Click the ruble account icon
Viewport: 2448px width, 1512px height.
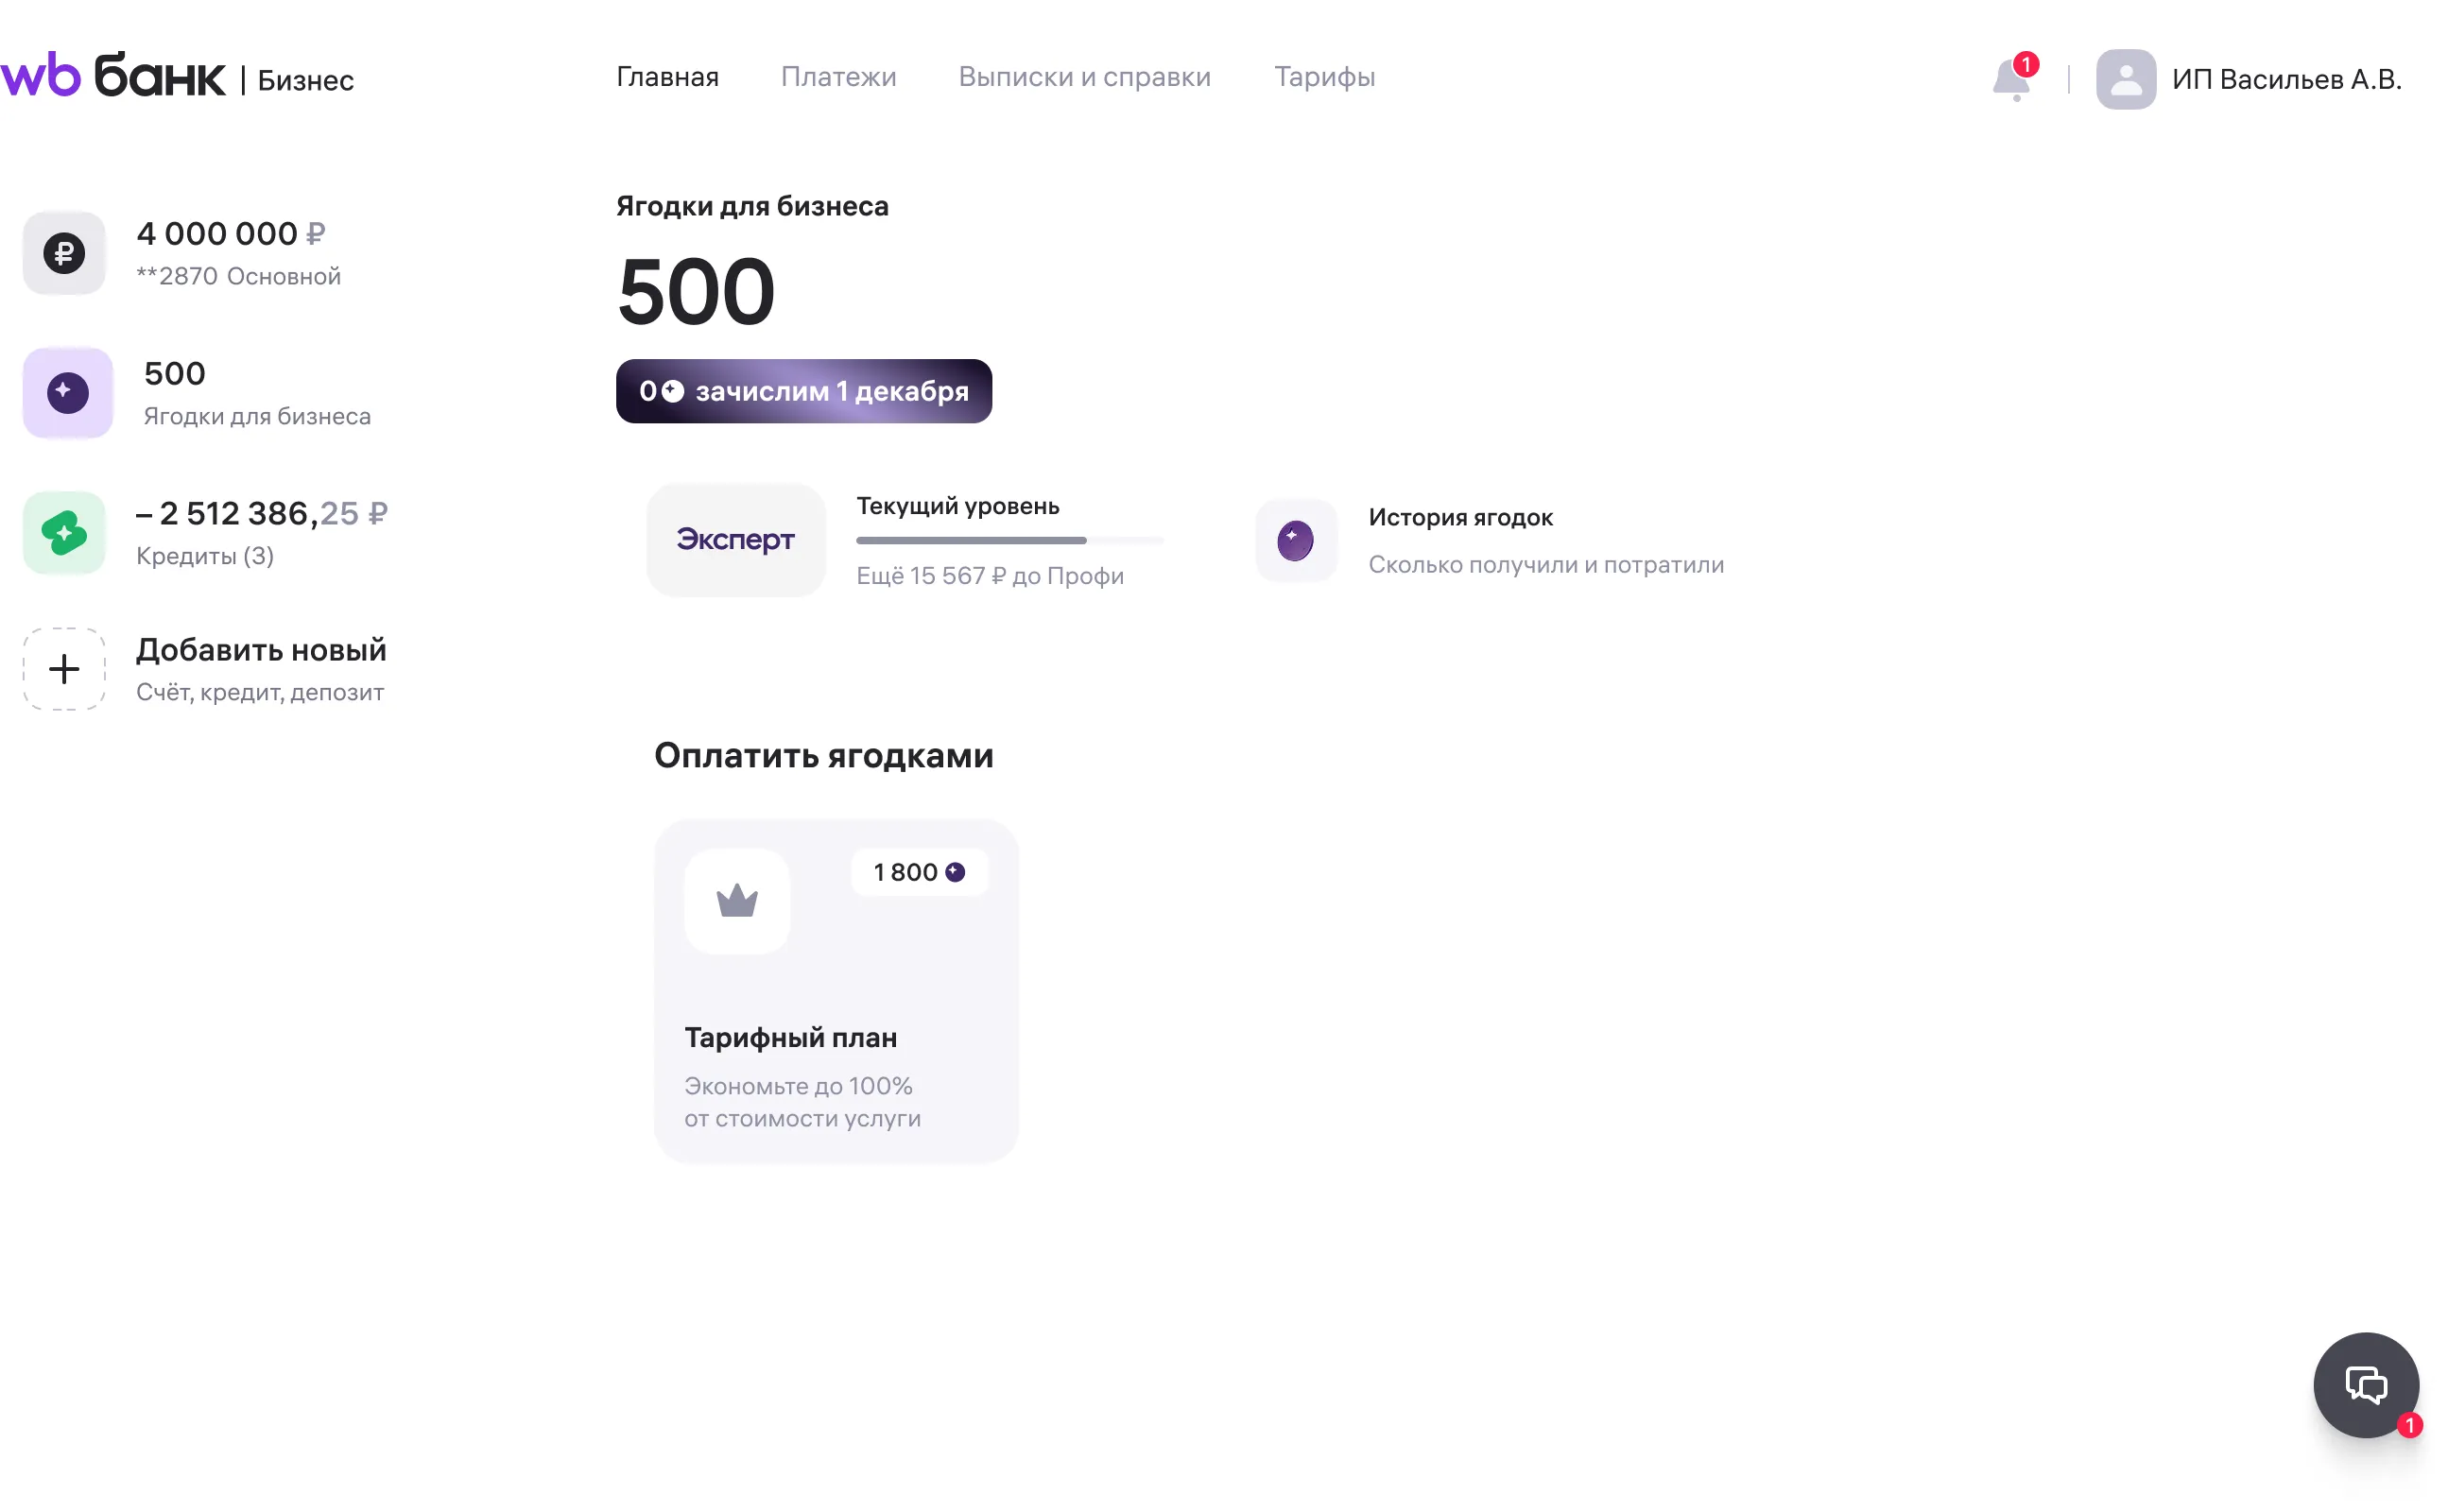[64, 253]
